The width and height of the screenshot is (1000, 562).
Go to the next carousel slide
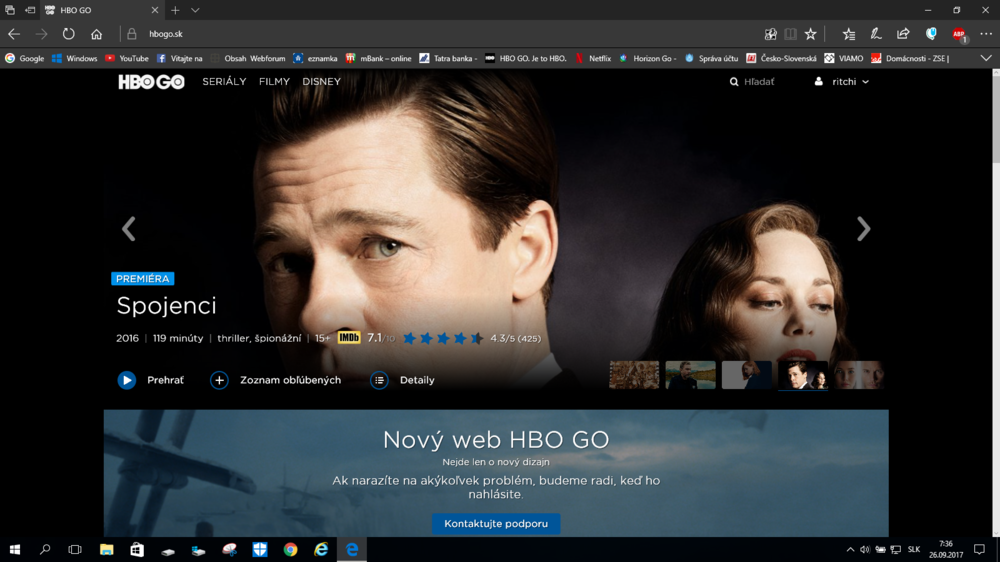coord(863,229)
